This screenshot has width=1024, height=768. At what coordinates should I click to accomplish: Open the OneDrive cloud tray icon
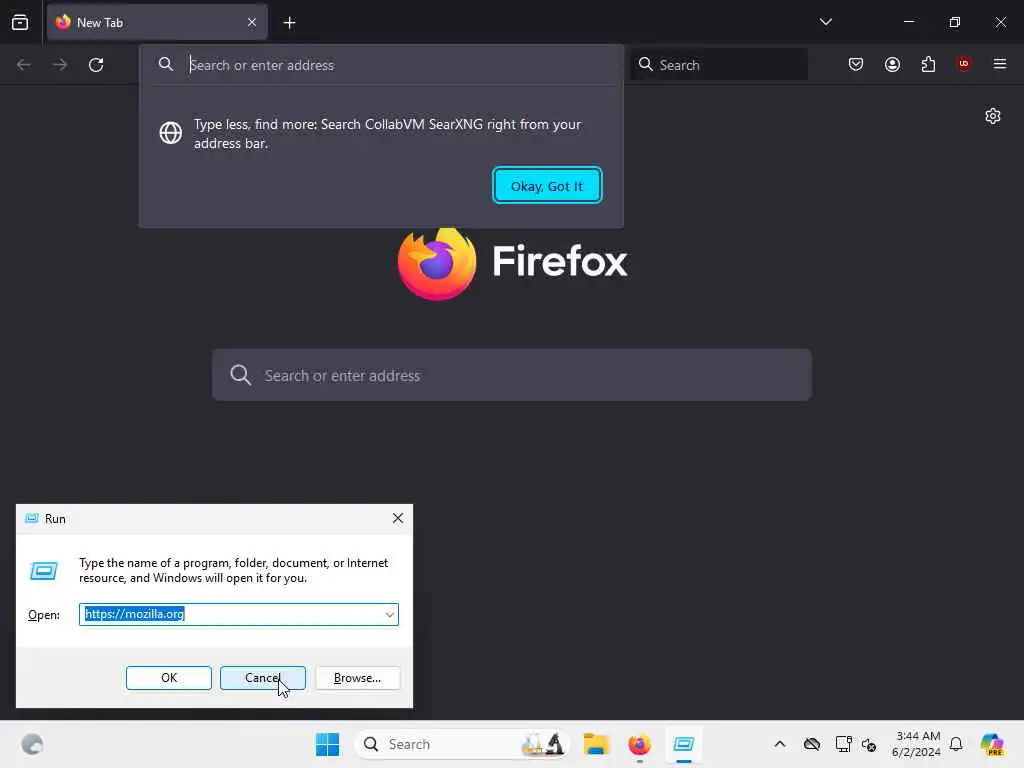coord(812,744)
